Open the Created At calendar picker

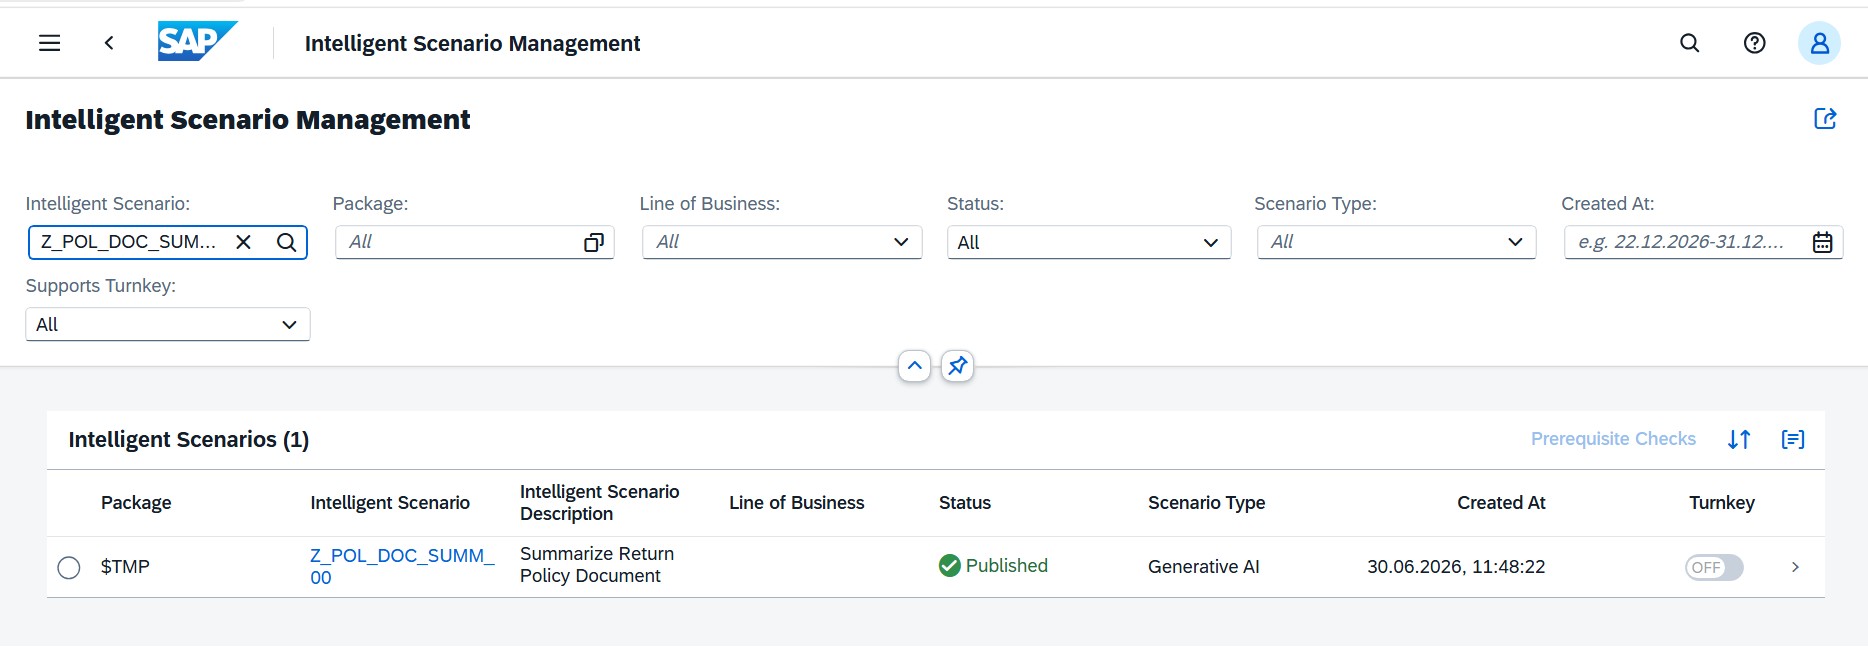(1823, 242)
